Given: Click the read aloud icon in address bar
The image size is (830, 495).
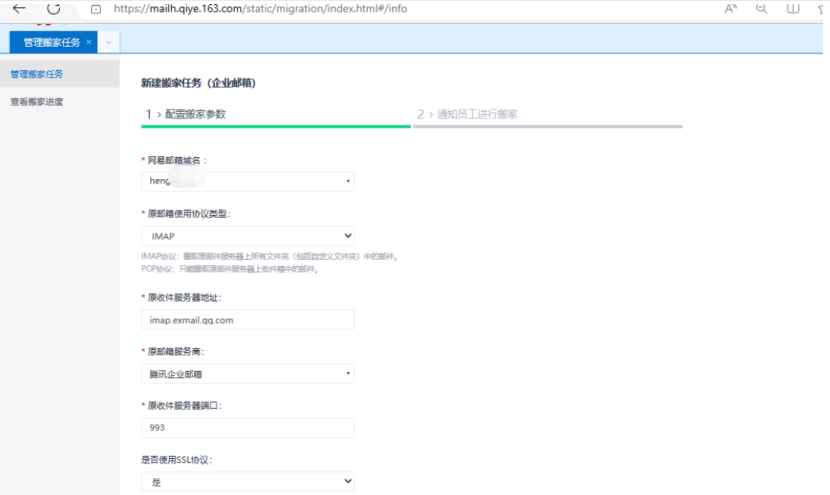Looking at the screenshot, I should [730, 8].
